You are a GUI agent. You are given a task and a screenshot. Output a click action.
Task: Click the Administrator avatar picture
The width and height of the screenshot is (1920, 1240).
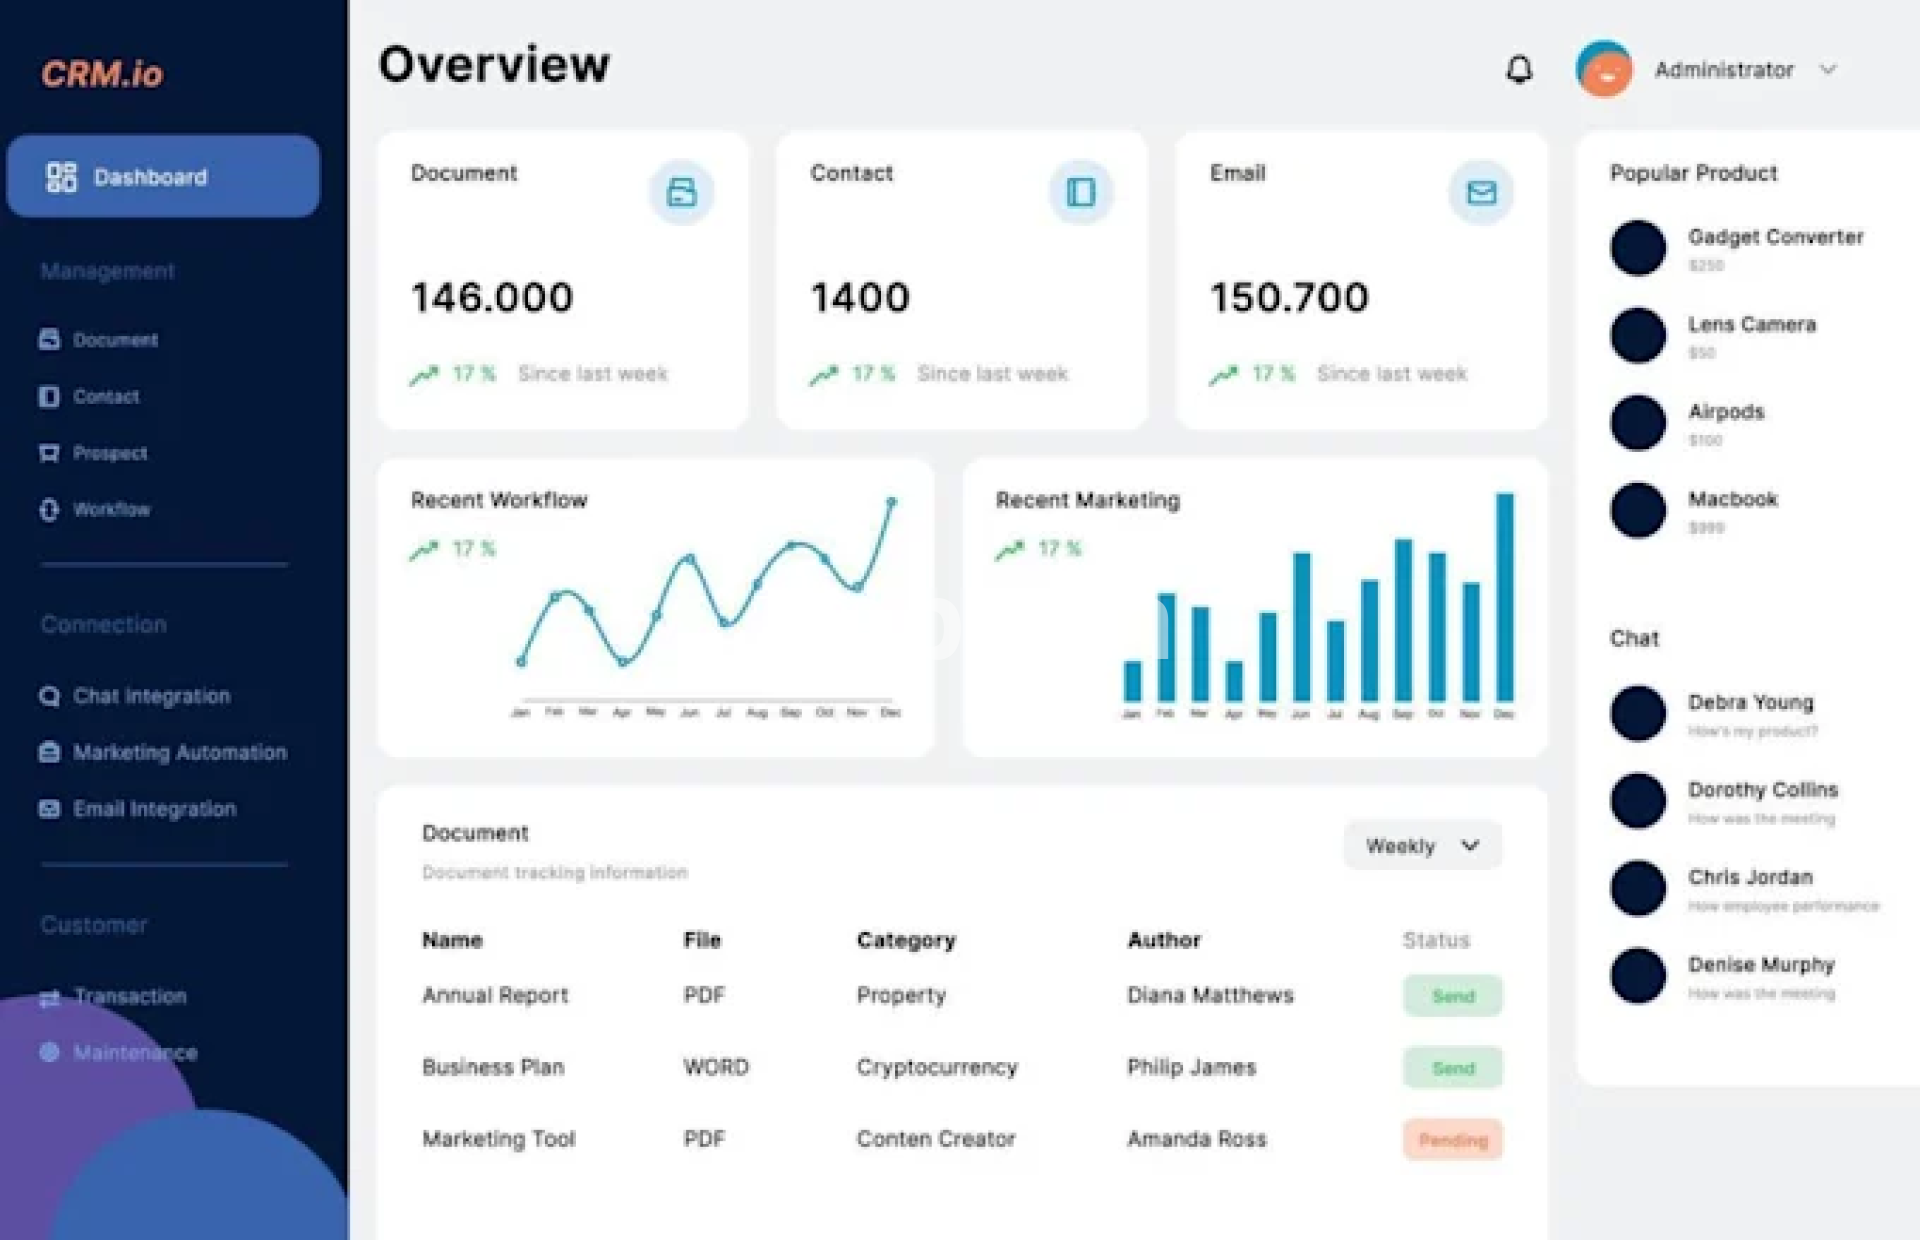[1604, 69]
